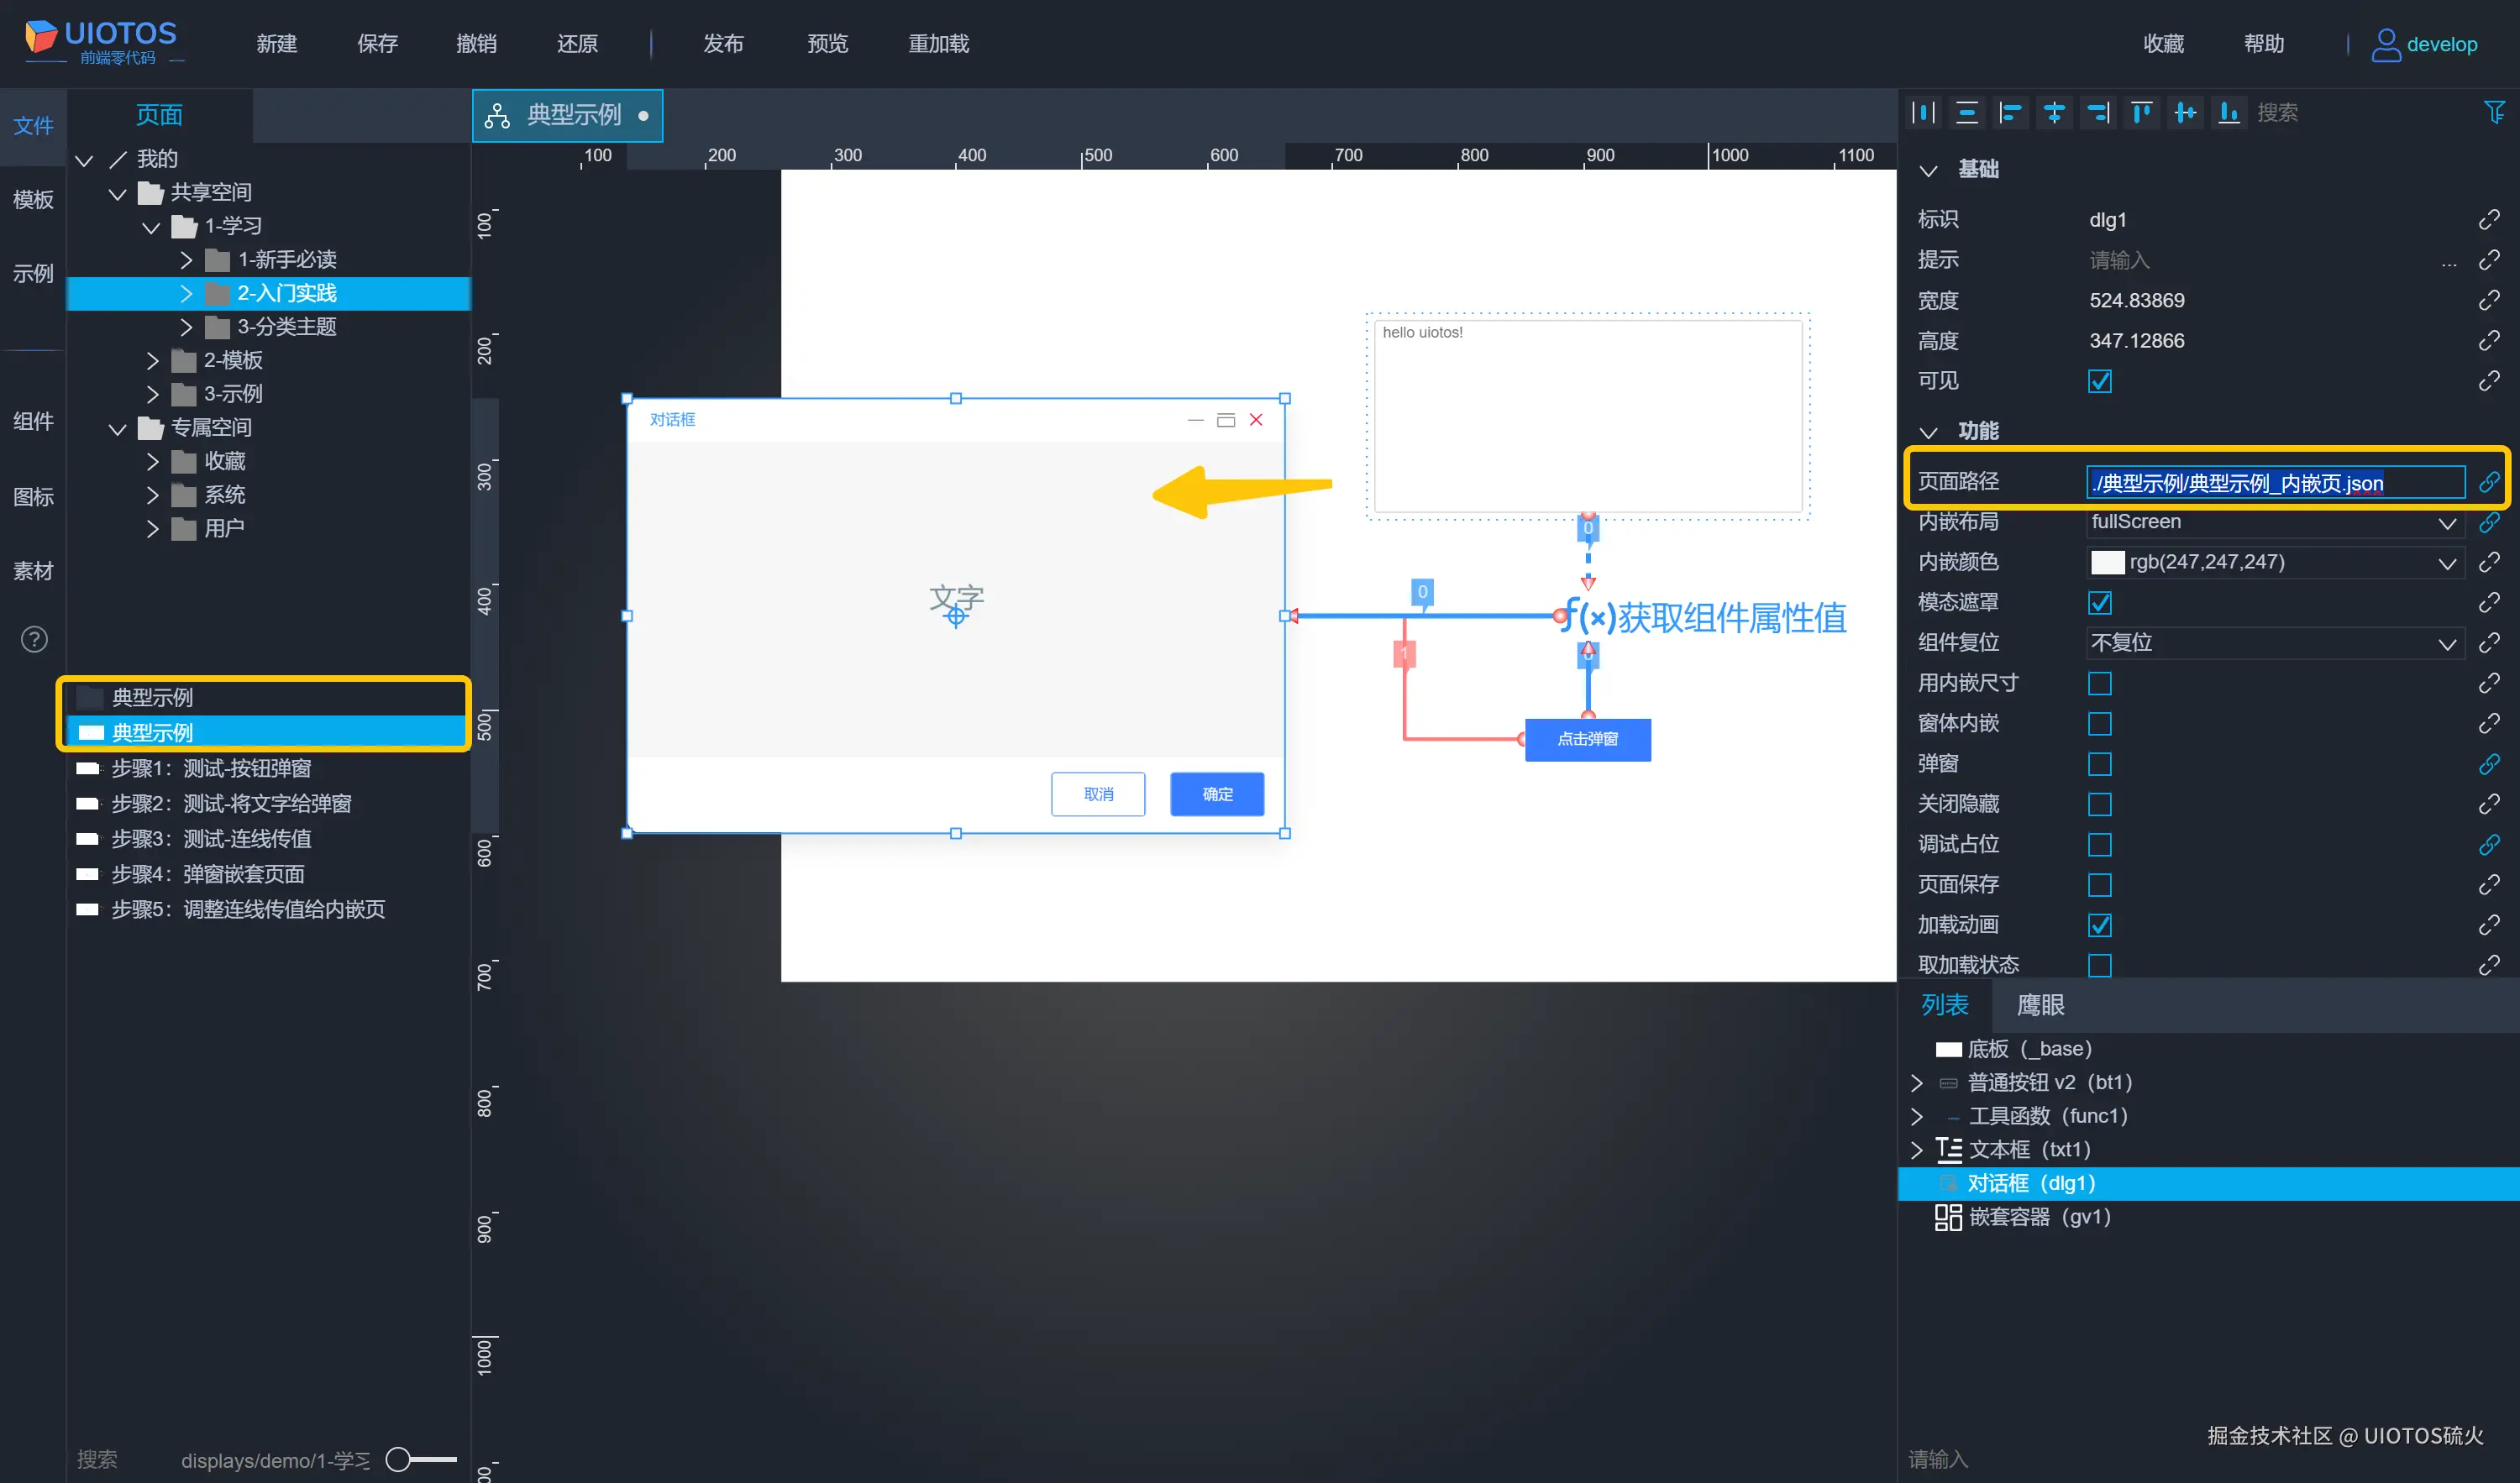Viewport: 2520px width, 1483px height.
Task: Open the 发布 menu item
Action: [722, 44]
